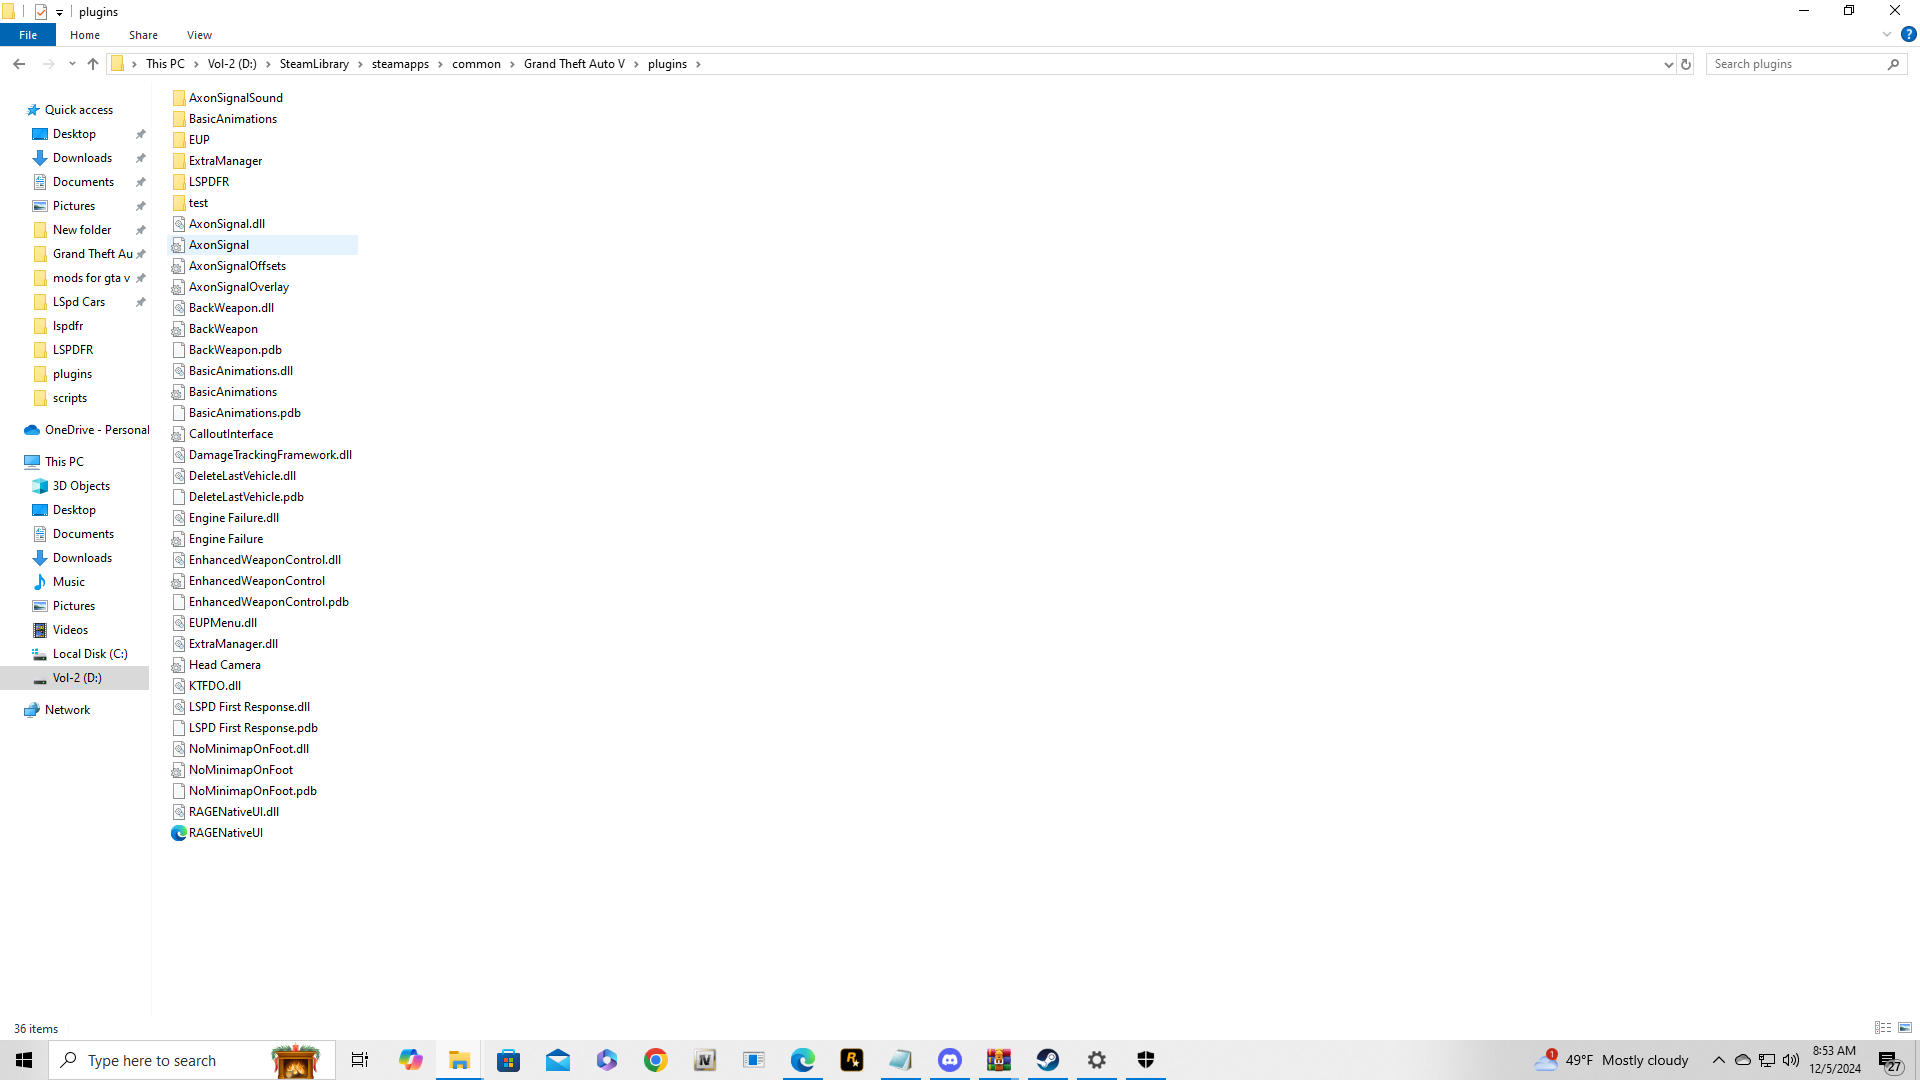The image size is (1920, 1080).
Task: Switch to large icons view layout
Action: click(1905, 1028)
